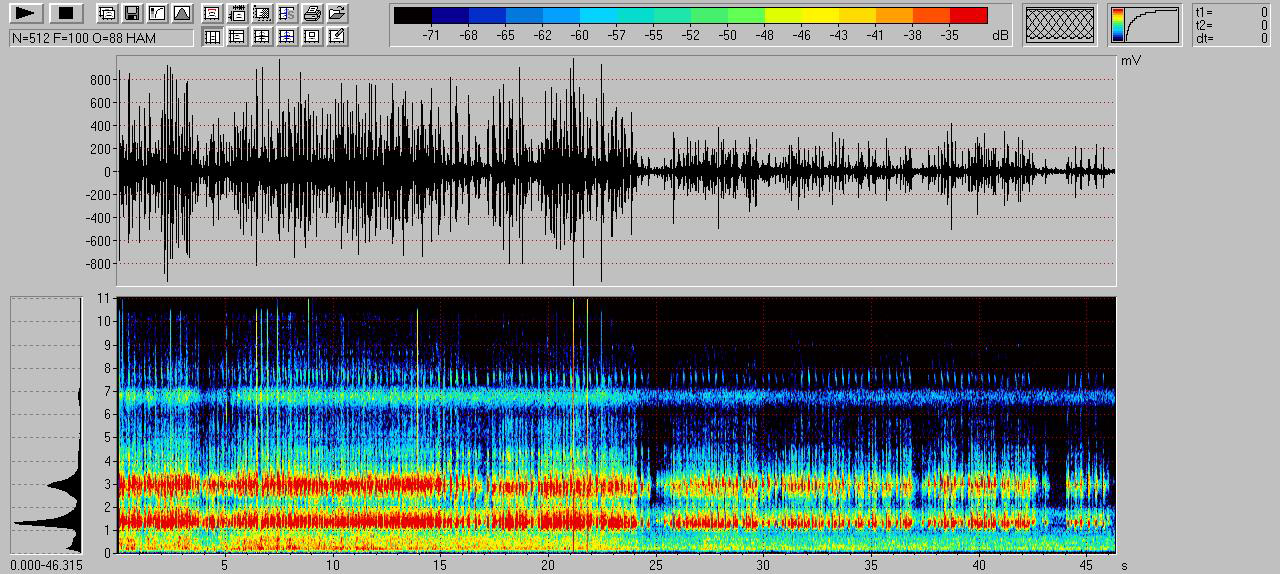The width and height of the screenshot is (1280, 574).
Task: Open the rainbow color curve settings button
Action: (x=1145, y=25)
